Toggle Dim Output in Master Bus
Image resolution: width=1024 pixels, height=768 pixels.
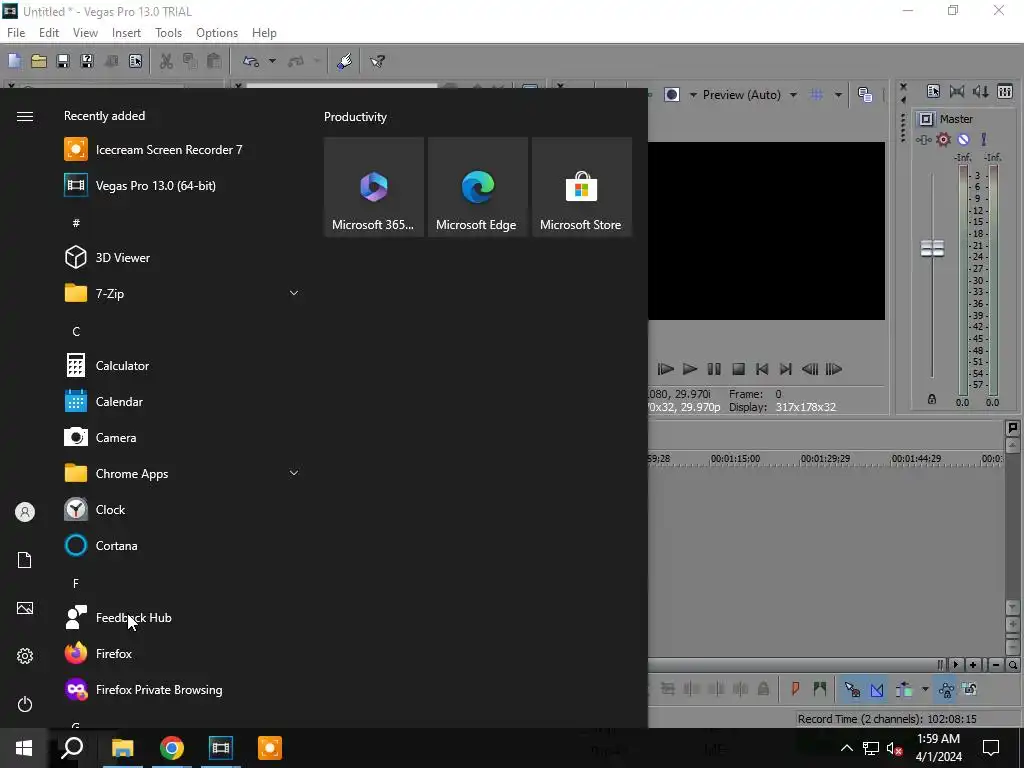point(981,91)
